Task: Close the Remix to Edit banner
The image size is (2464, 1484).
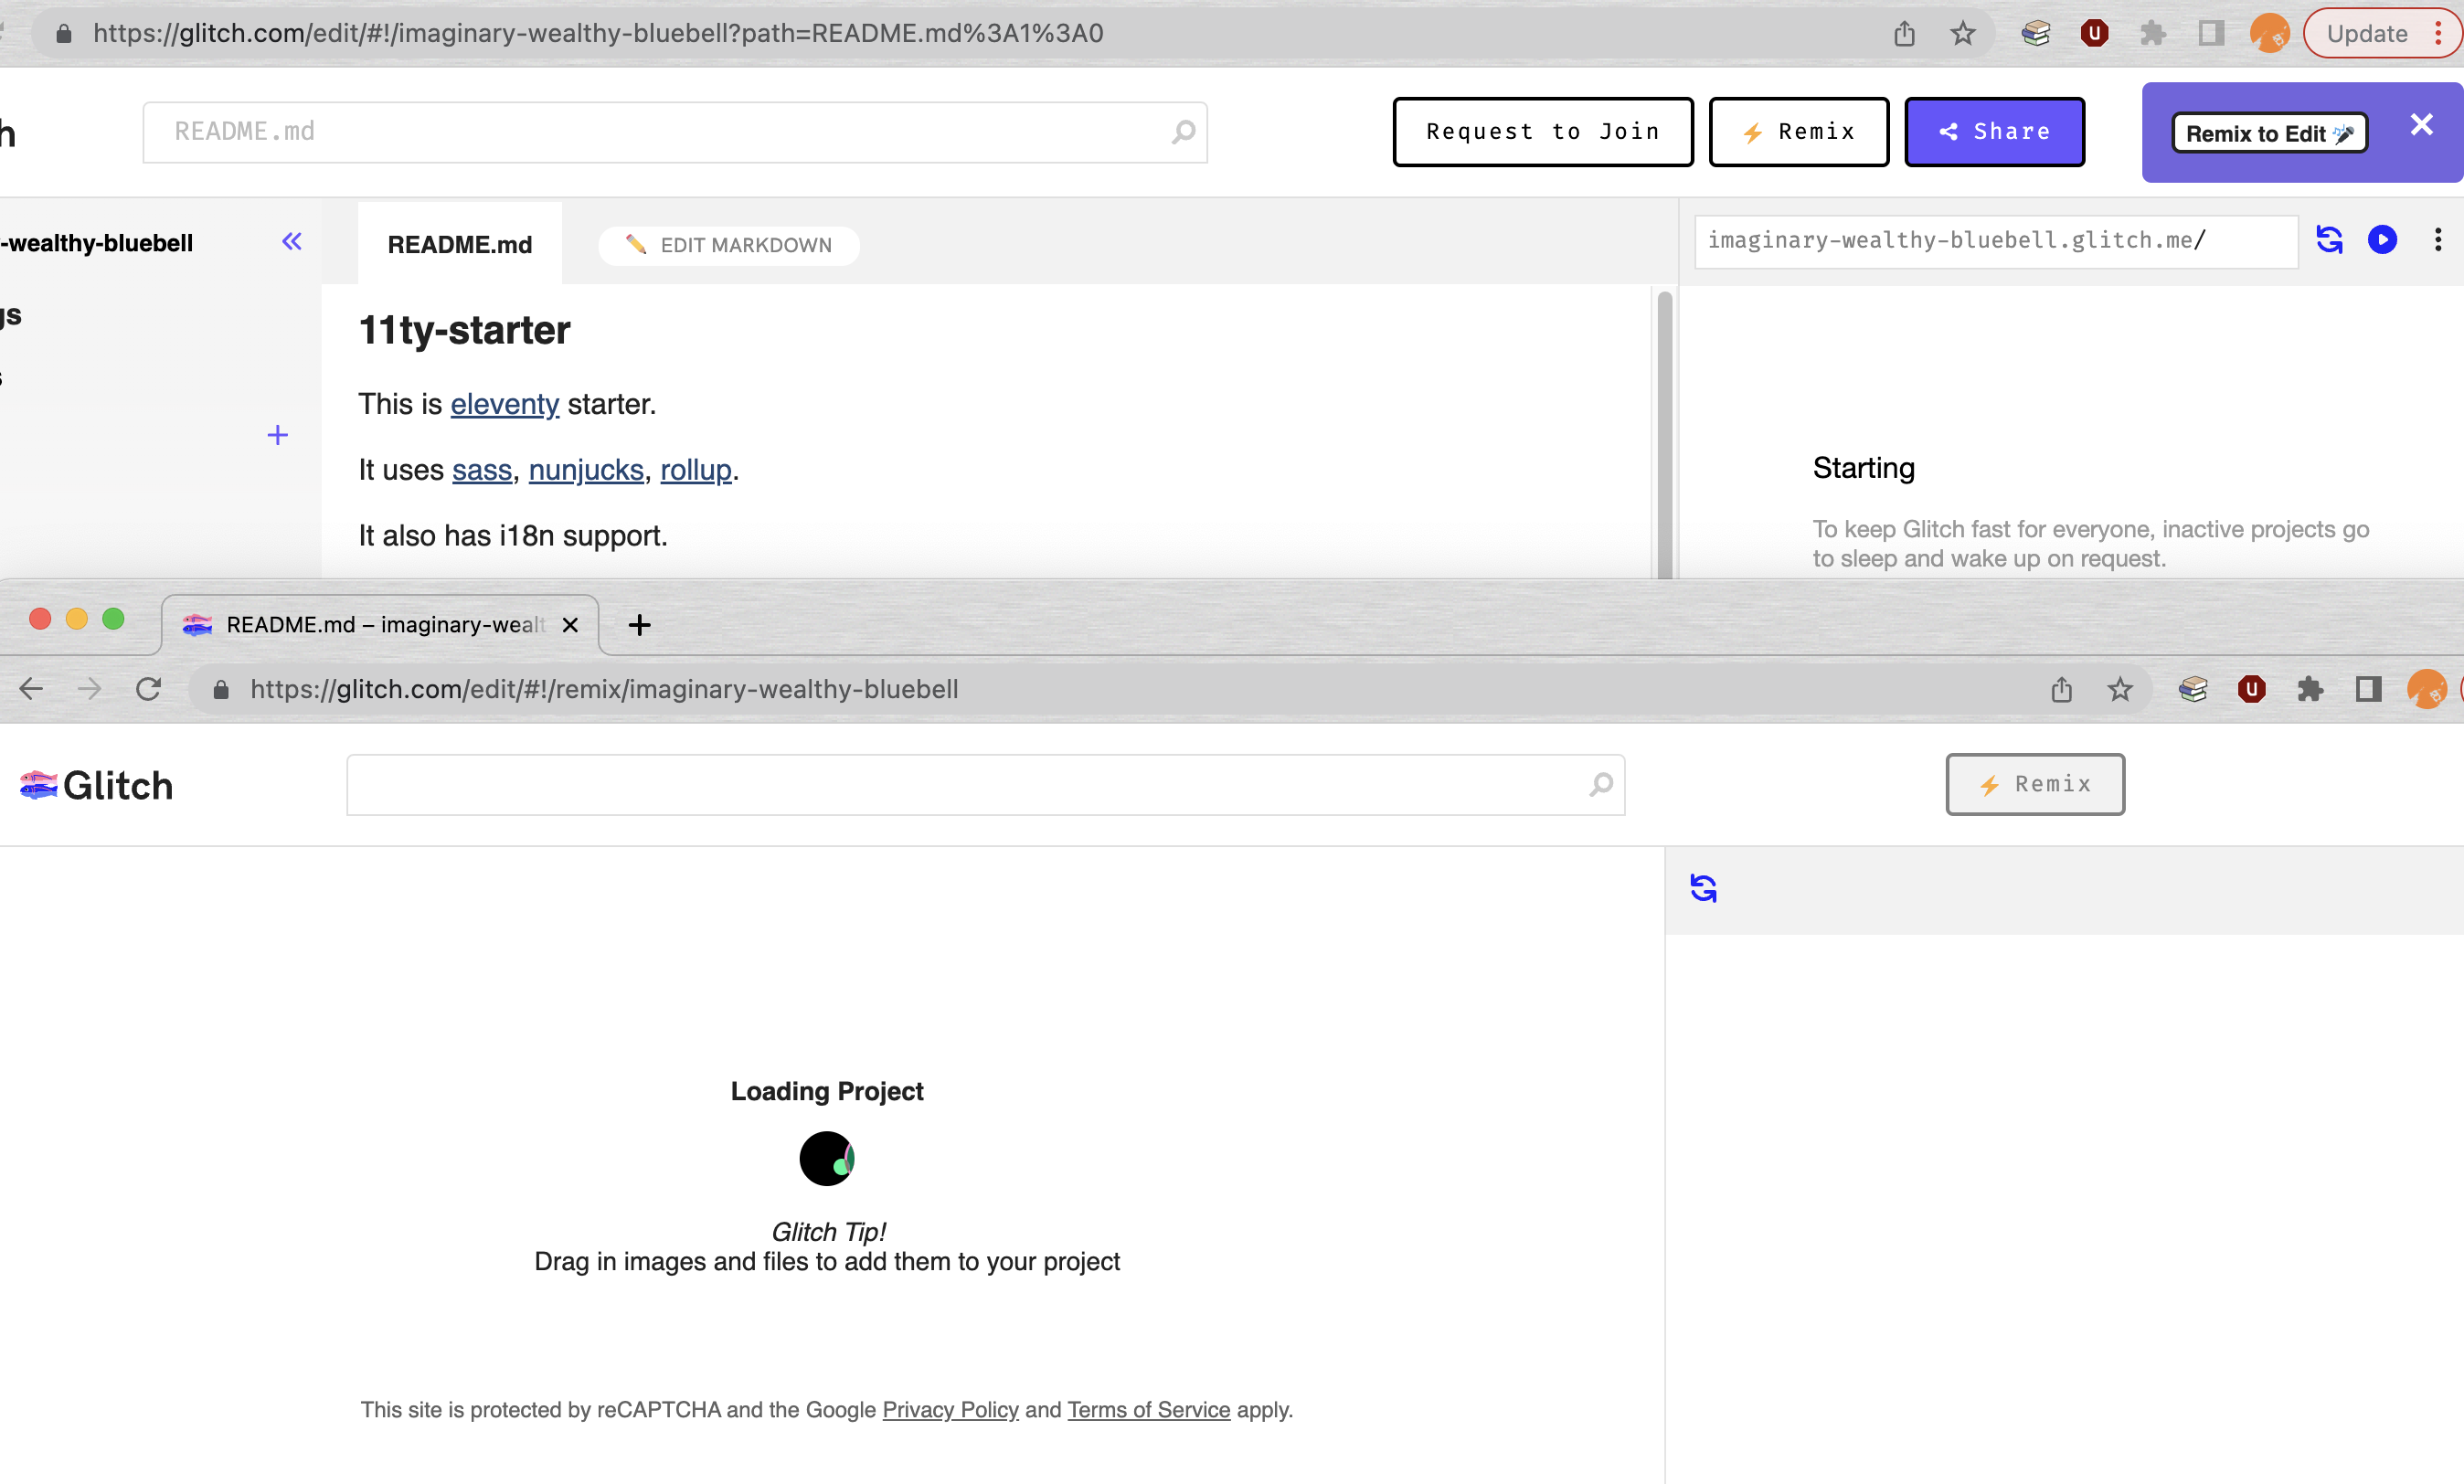Action: (x=2421, y=125)
